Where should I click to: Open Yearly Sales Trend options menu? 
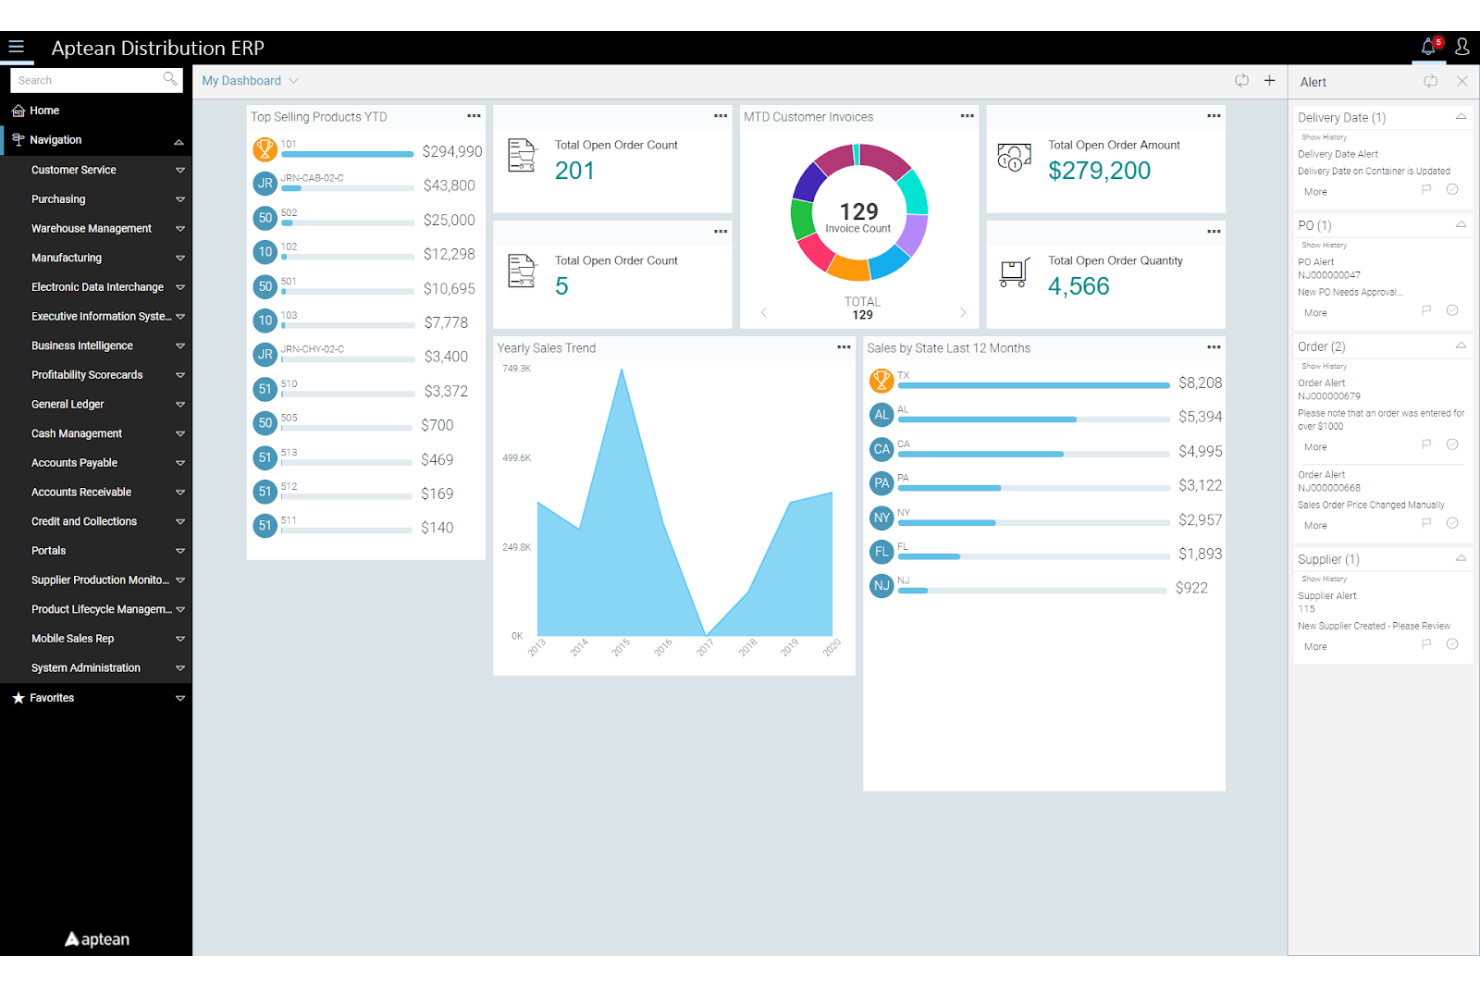click(844, 347)
